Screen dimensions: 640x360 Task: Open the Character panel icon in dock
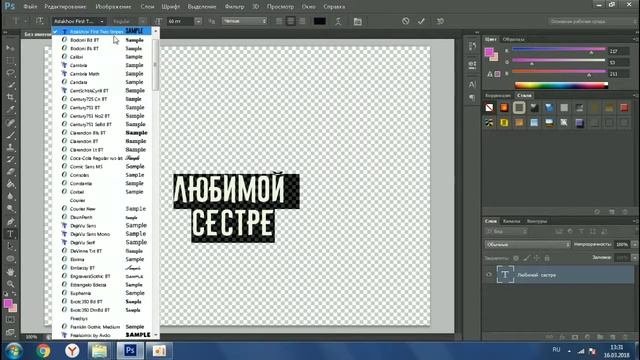tap(472, 84)
